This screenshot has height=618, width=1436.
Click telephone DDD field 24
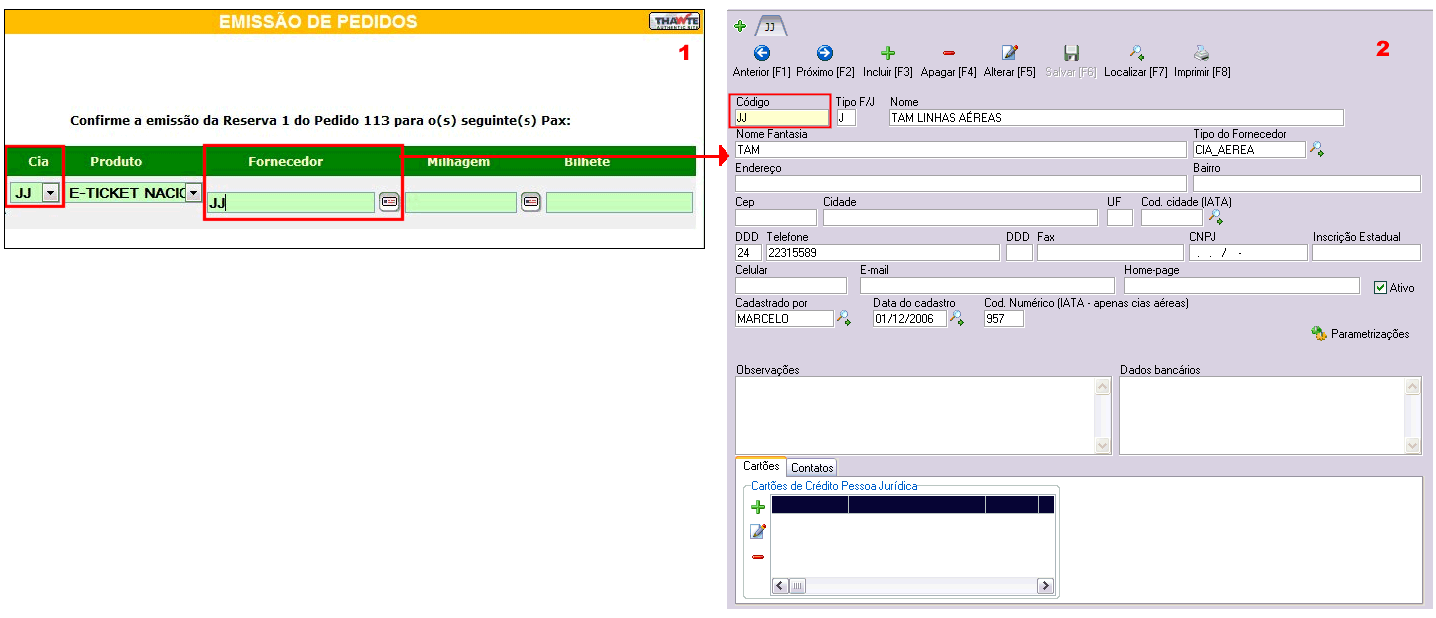tap(748, 253)
